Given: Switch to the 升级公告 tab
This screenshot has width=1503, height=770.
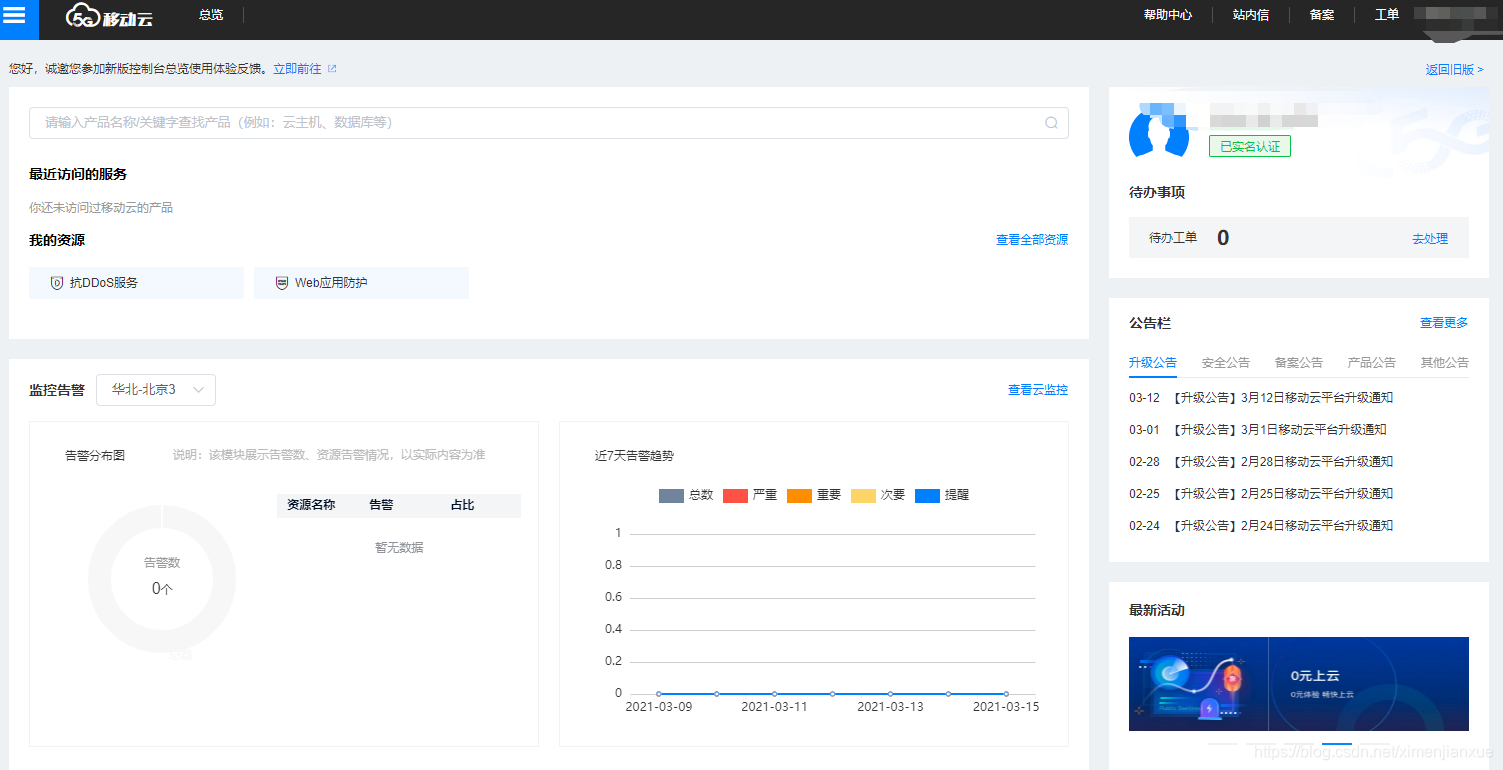Looking at the screenshot, I should pyautogui.click(x=1153, y=363).
